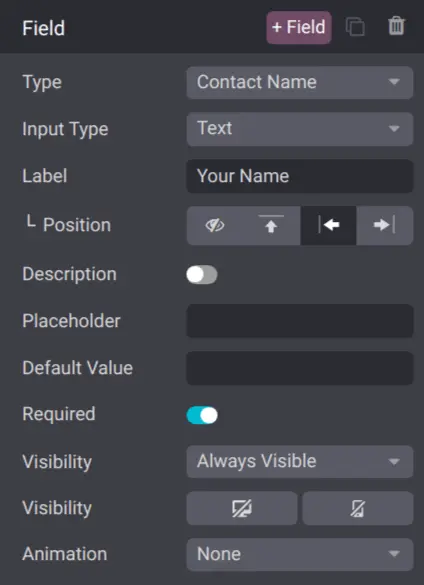
Task: Expand the Always Visible dropdown
Action: click(x=300, y=462)
